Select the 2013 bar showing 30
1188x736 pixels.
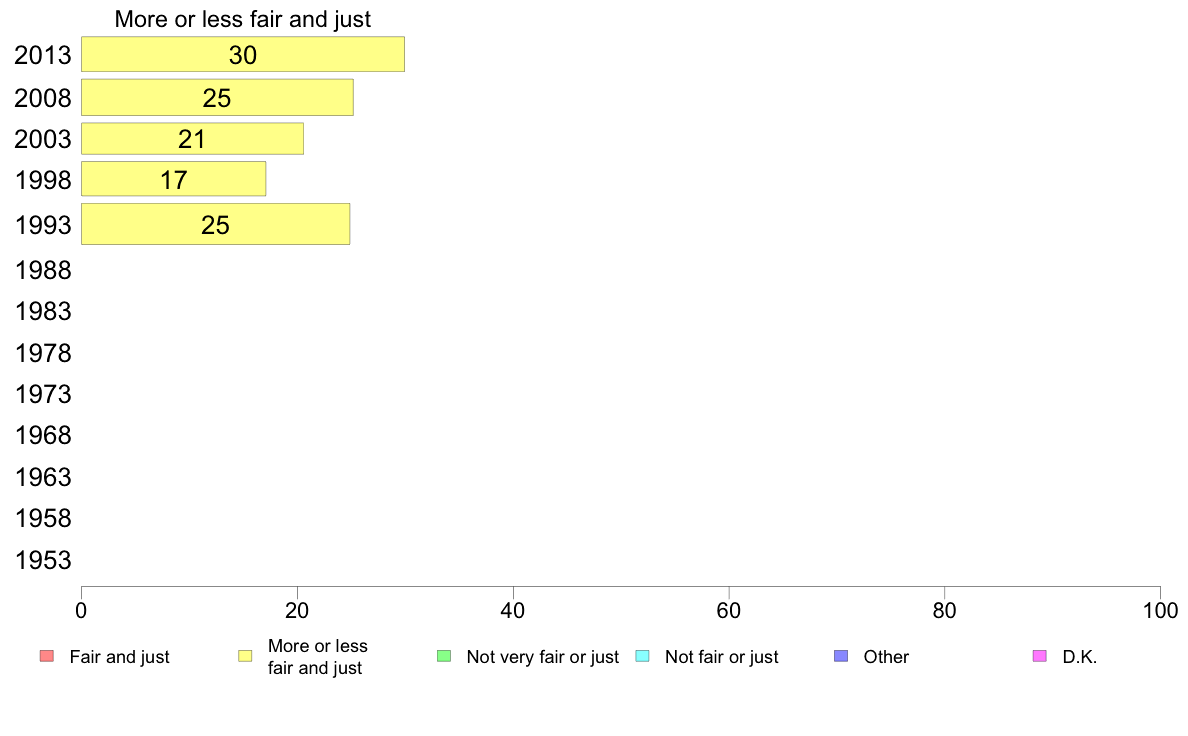242,55
